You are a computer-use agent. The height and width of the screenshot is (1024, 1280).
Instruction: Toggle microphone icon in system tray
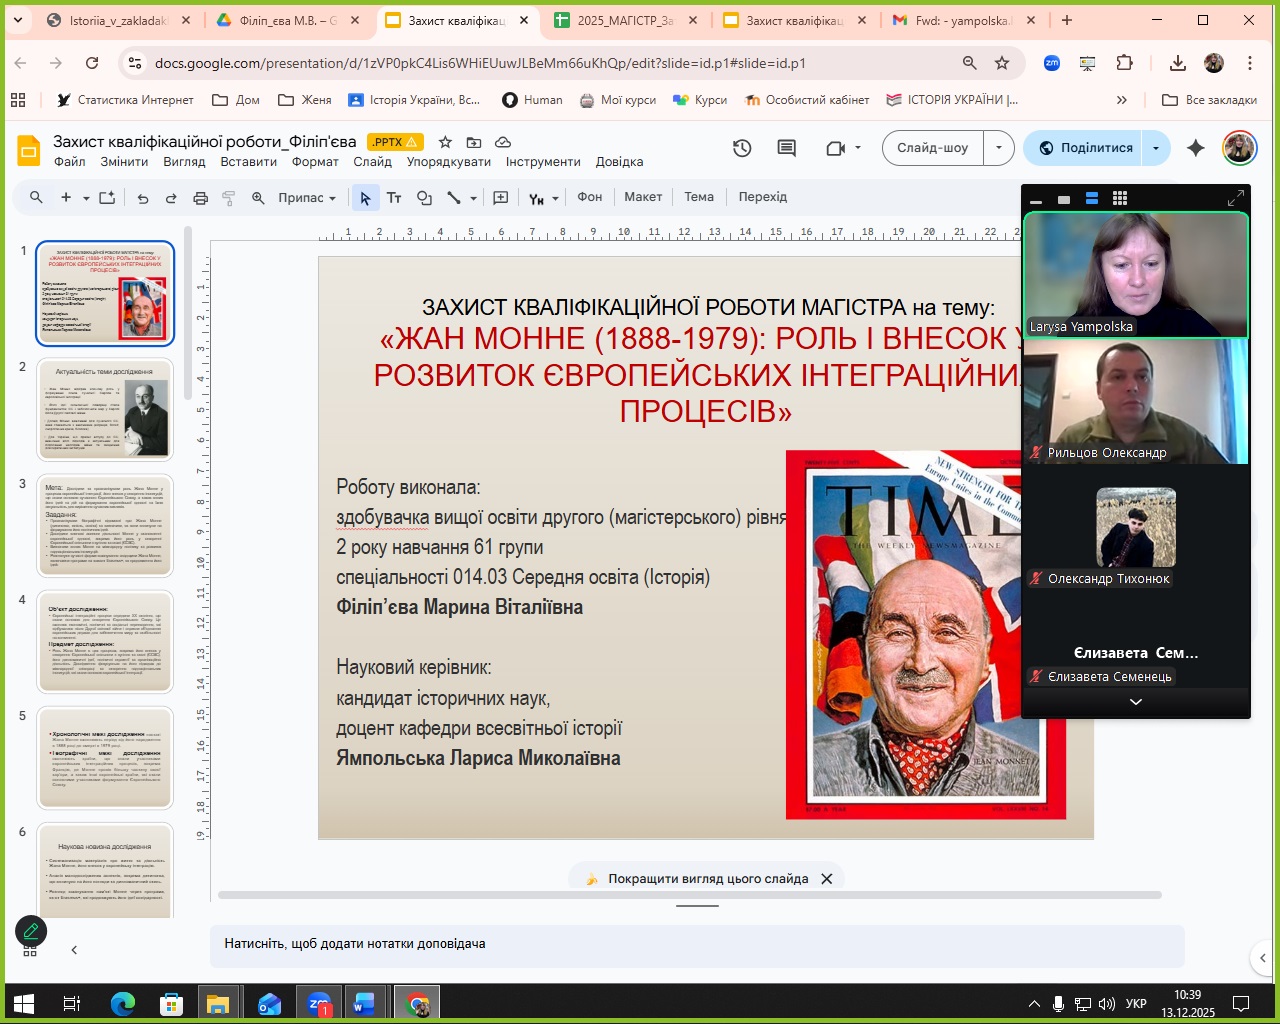pyautogui.click(x=1058, y=1003)
